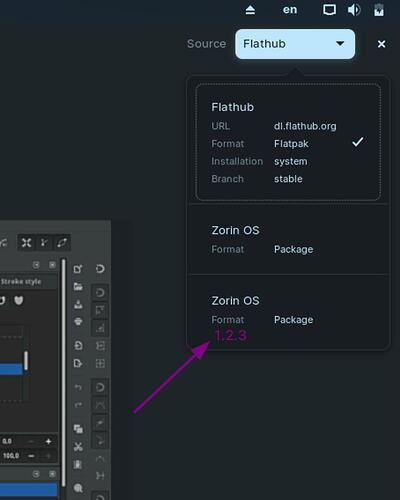Image resolution: width=400 pixels, height=500 pixels.
Task: Open the keyboard language 'en' indicator
Action: coord(290,10)
